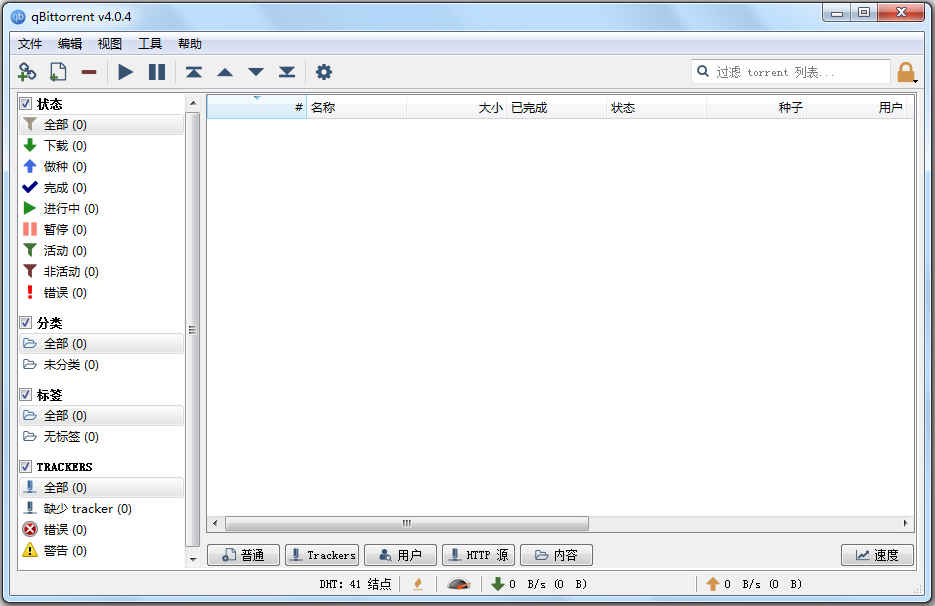The height and width of the screenshot is (606, 935).
Task: Click the torrent list scroll right arrow
Action: click(x=905, y=524)
